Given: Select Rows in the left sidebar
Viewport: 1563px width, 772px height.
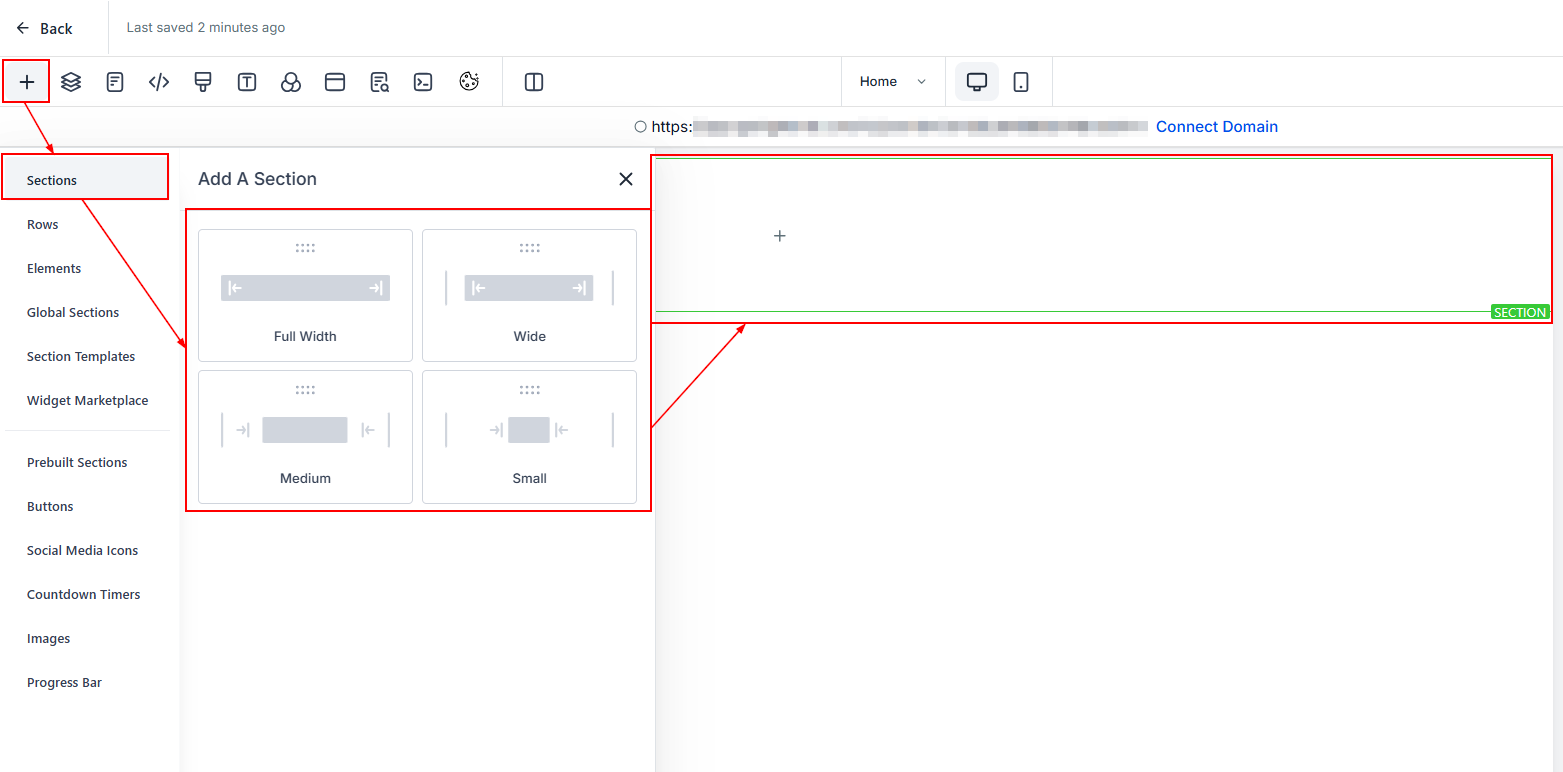Looking at the screenshot, I should [x=43, y=225].
